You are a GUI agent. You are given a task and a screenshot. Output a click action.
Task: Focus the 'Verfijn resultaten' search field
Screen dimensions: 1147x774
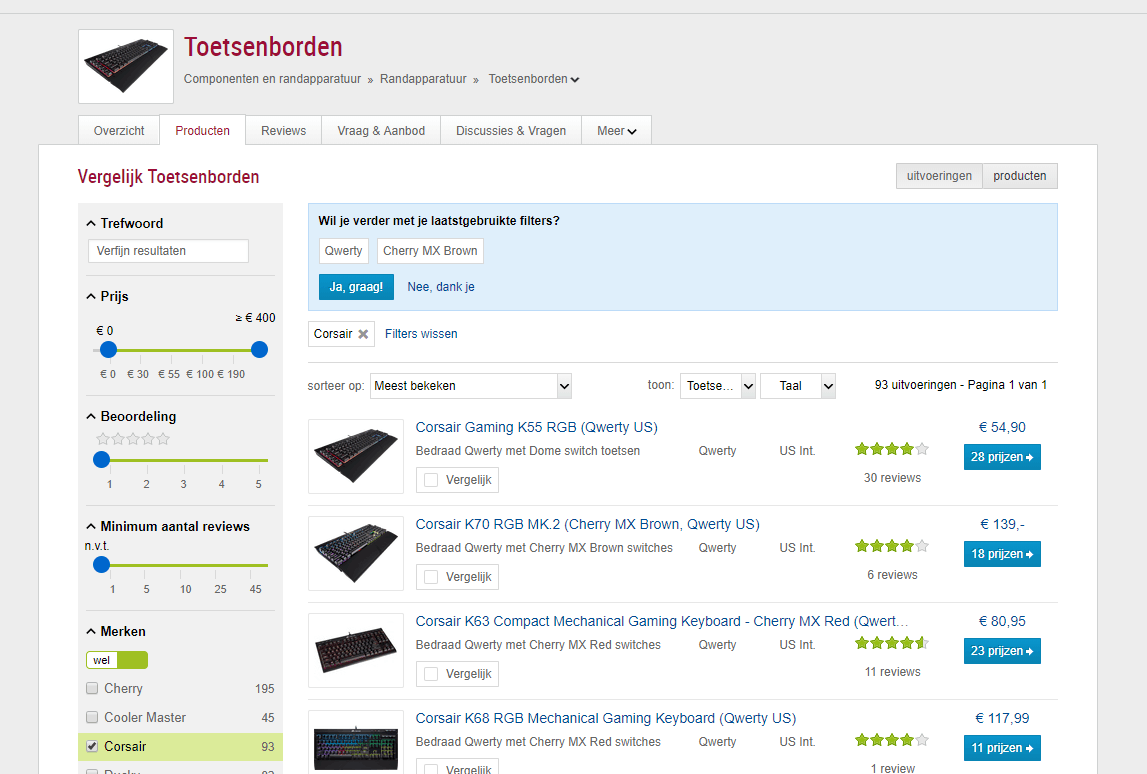pos(168,251)
